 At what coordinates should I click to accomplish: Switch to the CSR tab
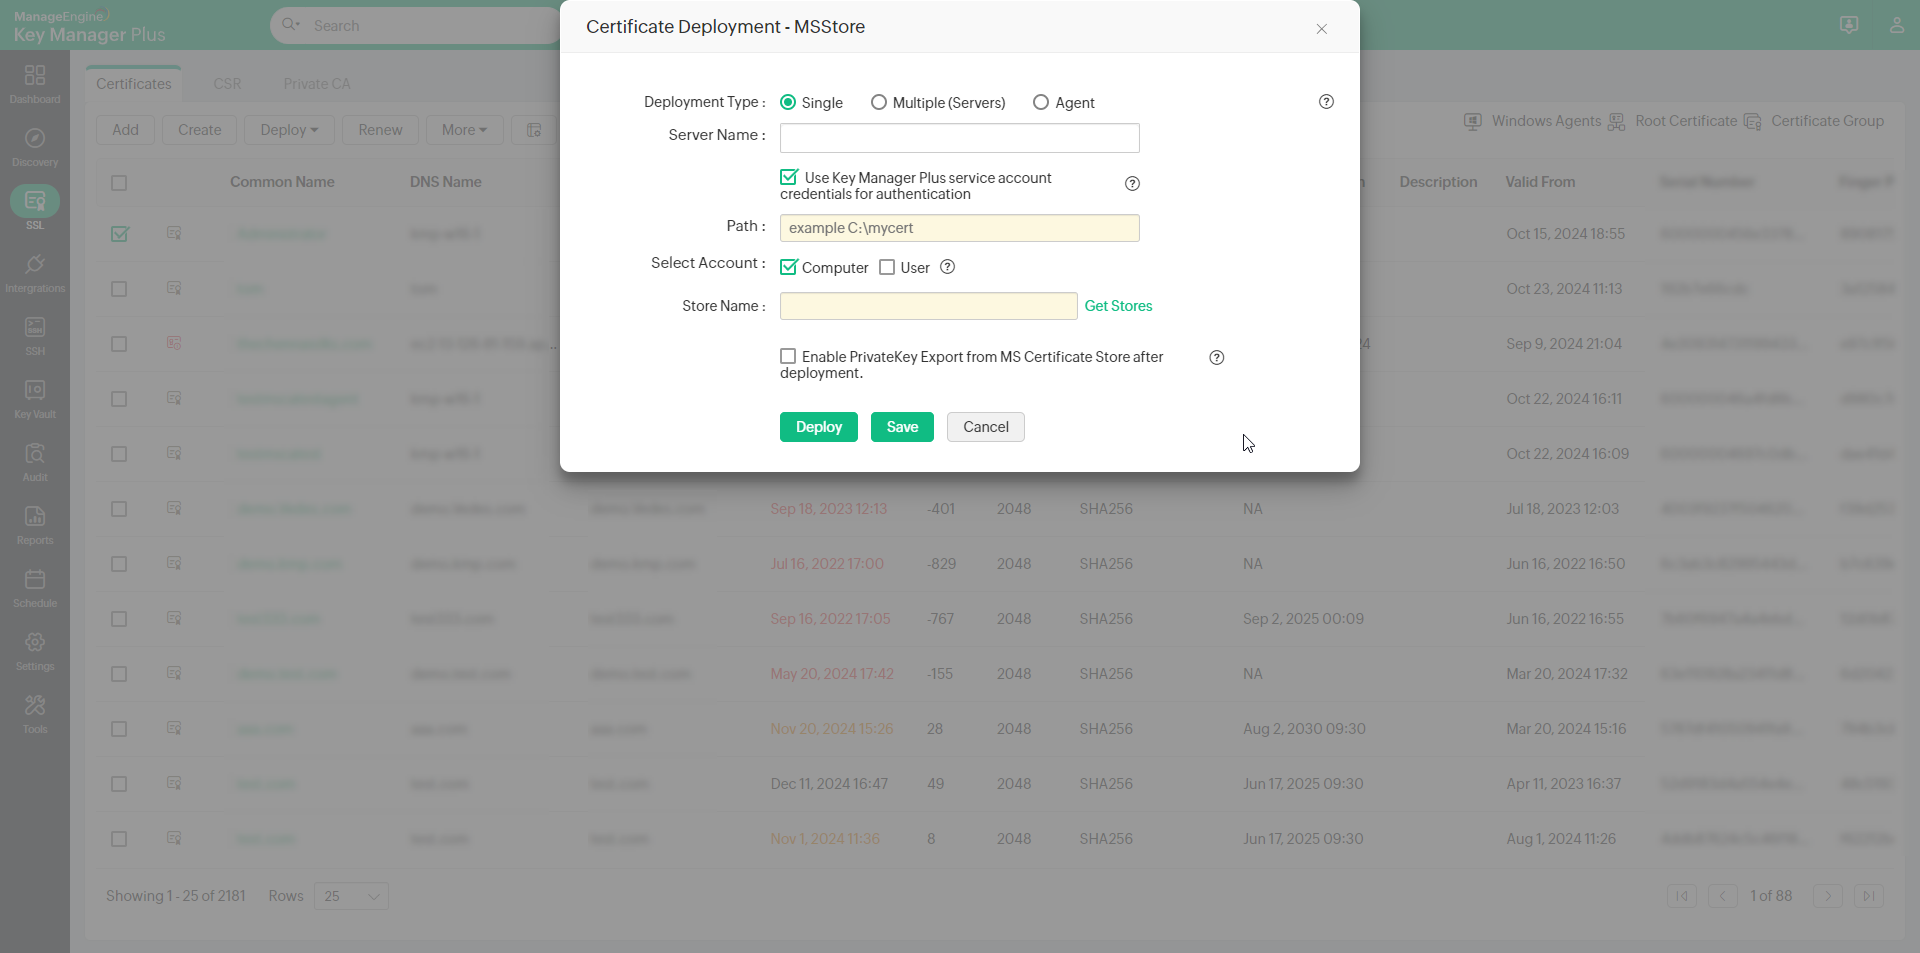tap(227, 84)
